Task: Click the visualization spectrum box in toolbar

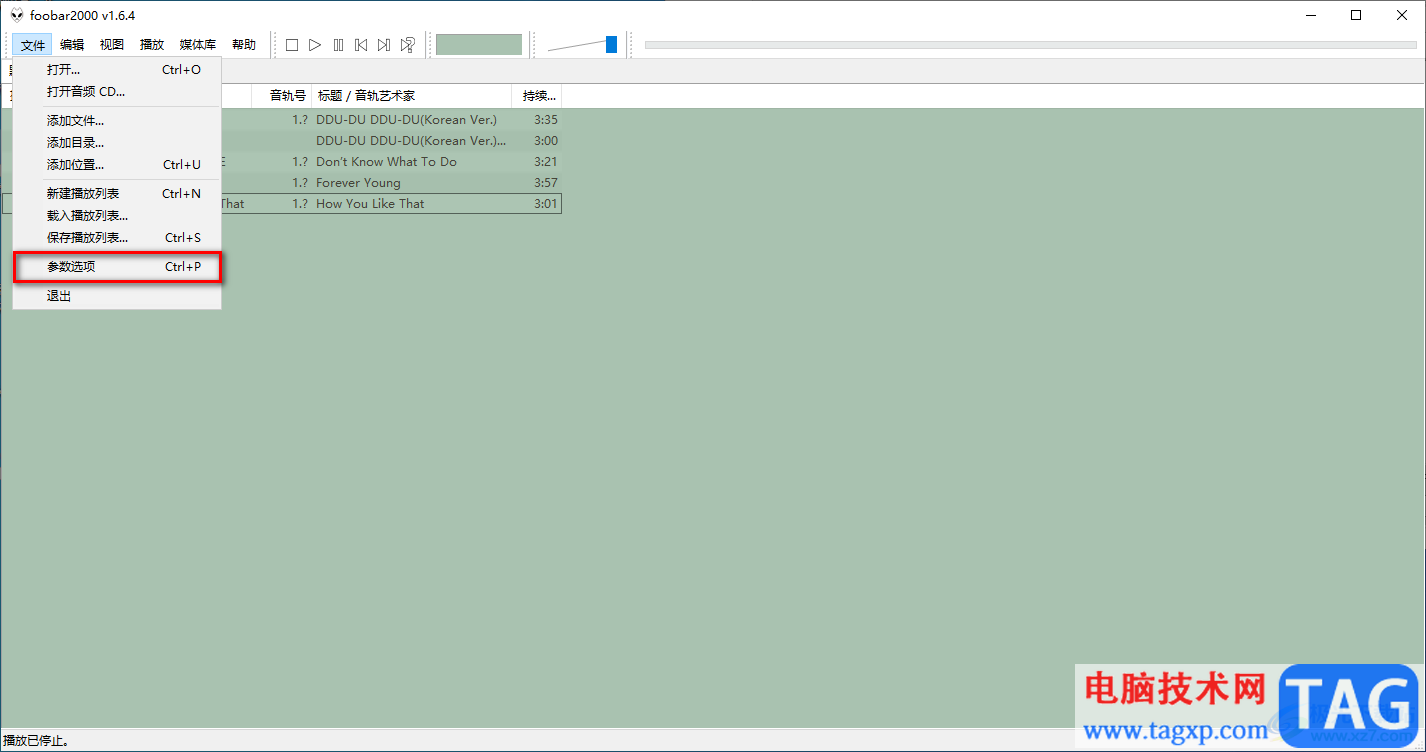Action: pyautogui.click(x=479, y=45)
